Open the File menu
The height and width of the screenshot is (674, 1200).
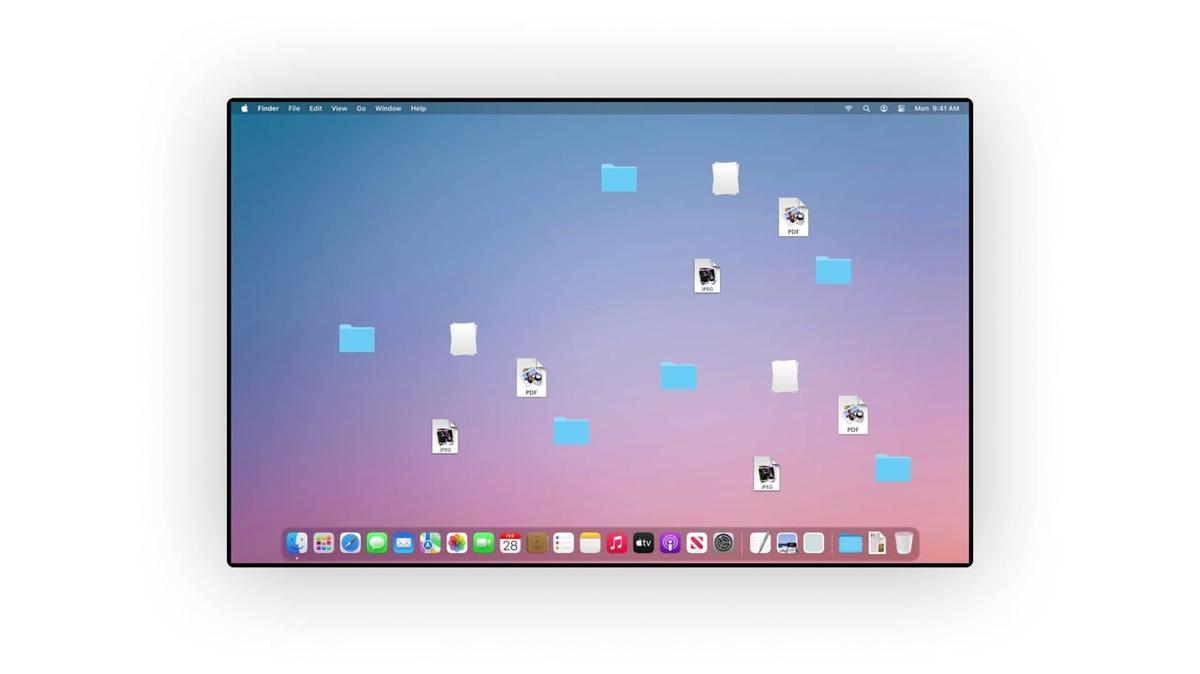[294, 108]
